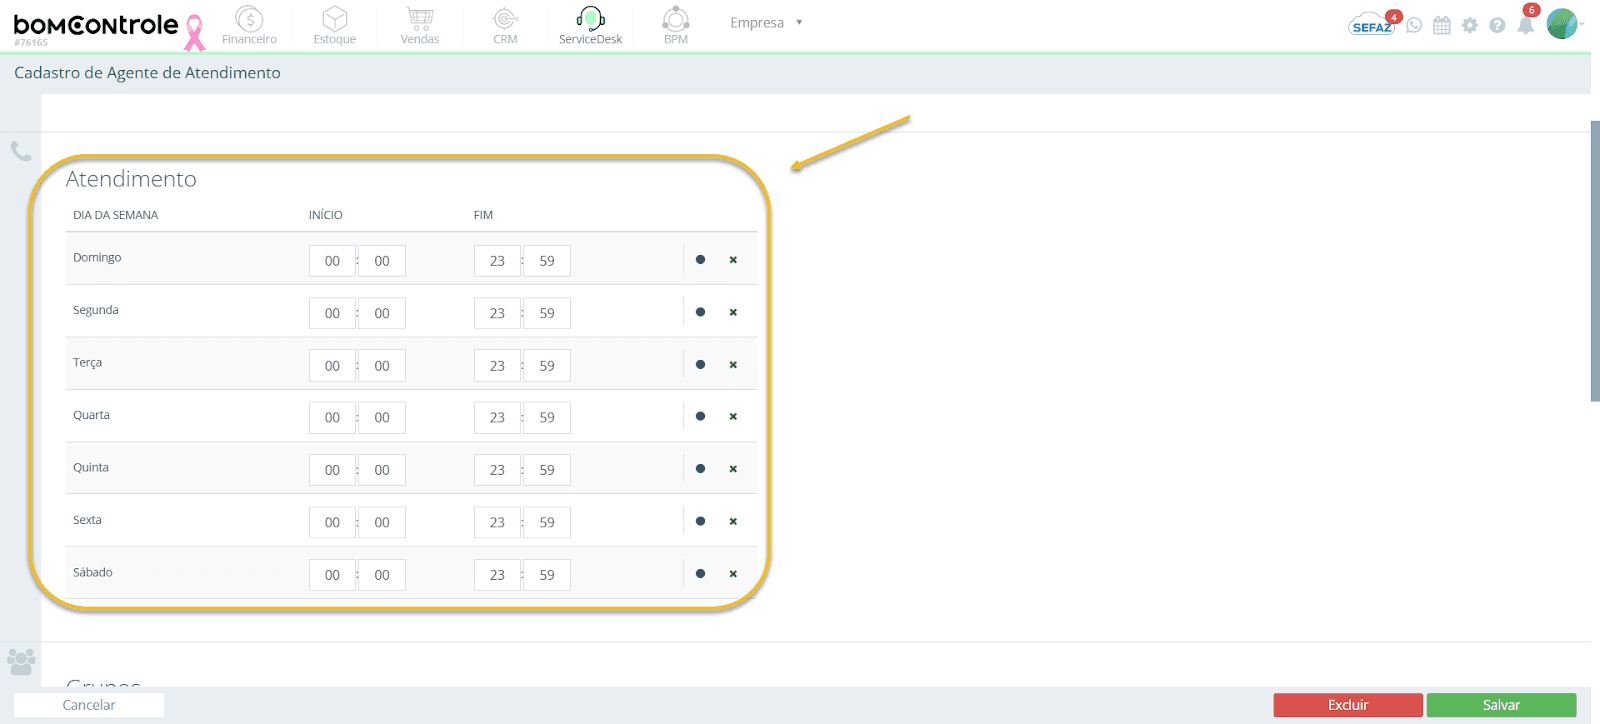Click the dot icon on Quinta row

tap(700, 469)
